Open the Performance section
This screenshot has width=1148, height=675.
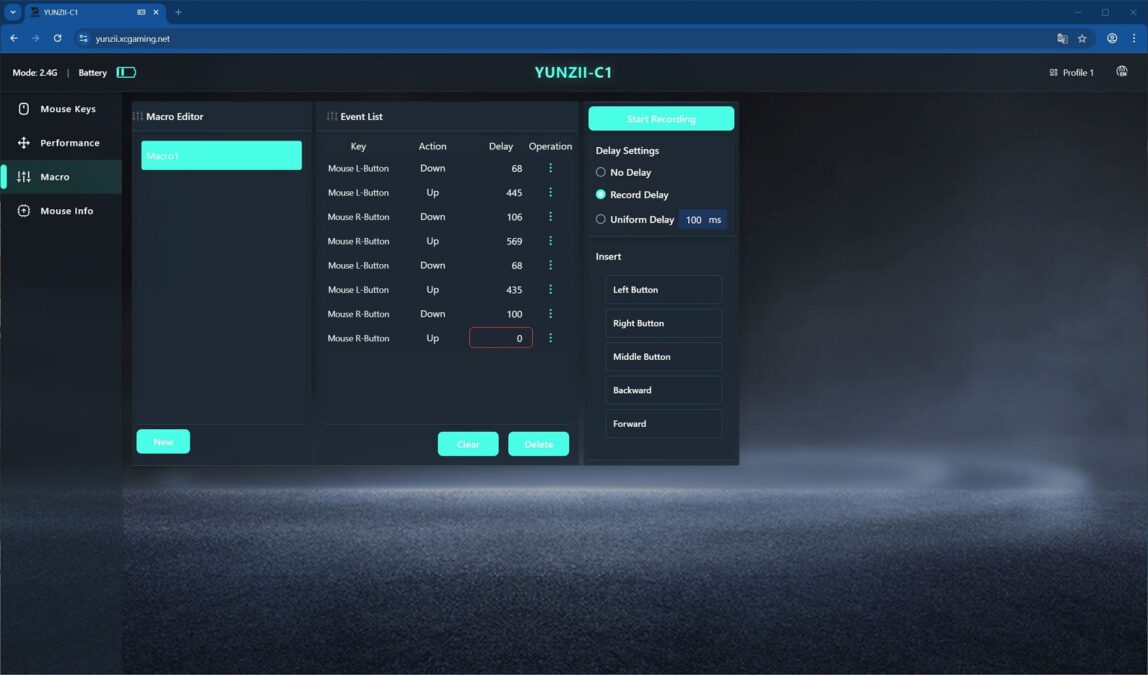[x=61, y=143]
